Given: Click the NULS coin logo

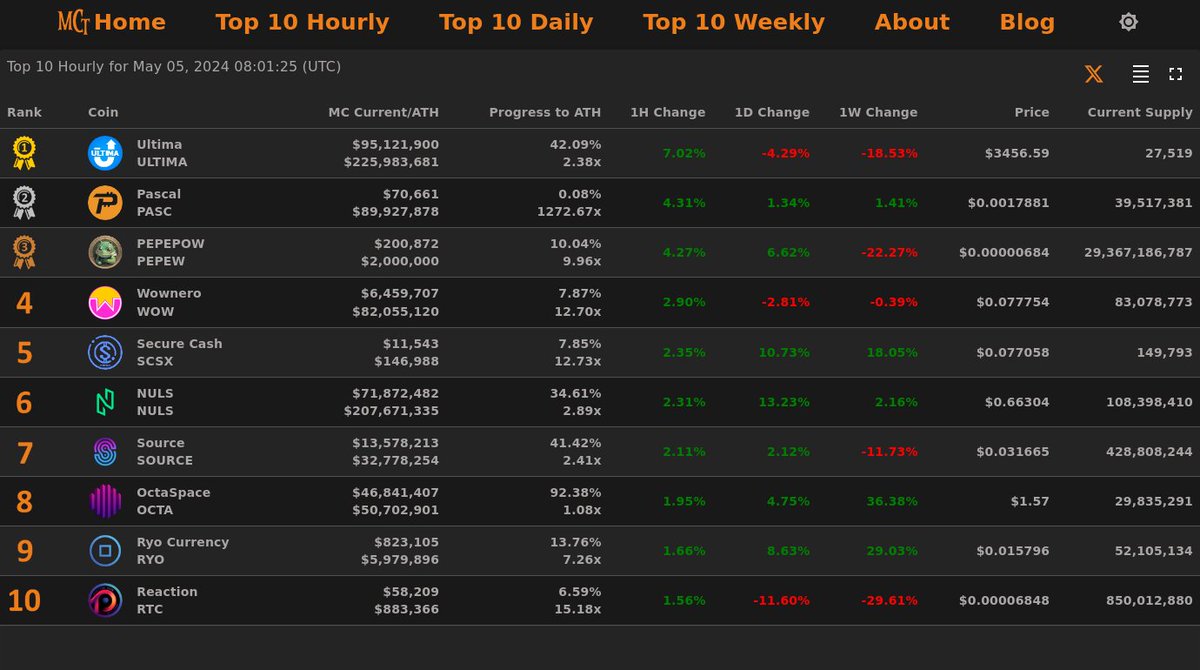Looking at the screenshot, I should pos(105,402).
